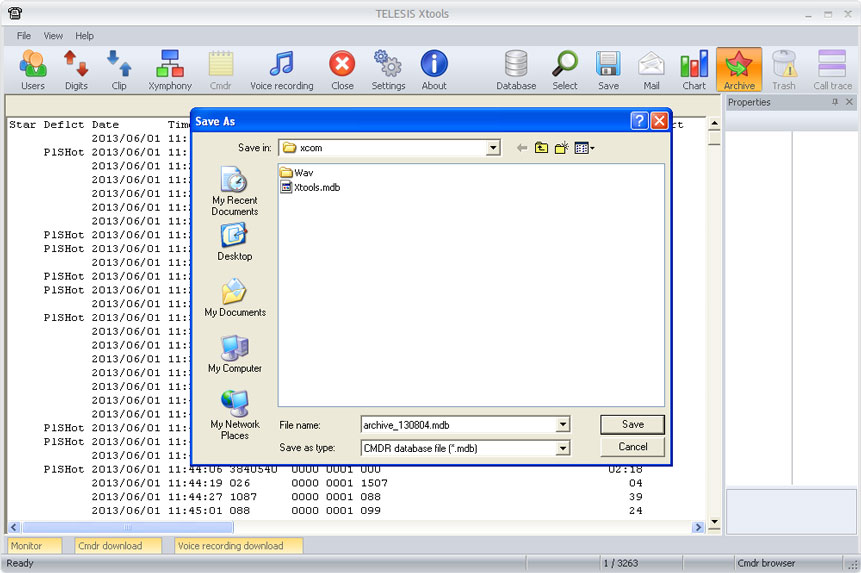Go up one folder level in dialog
Image resolution: width=861 pixels, height=573 pixels.
pos(541,148)
